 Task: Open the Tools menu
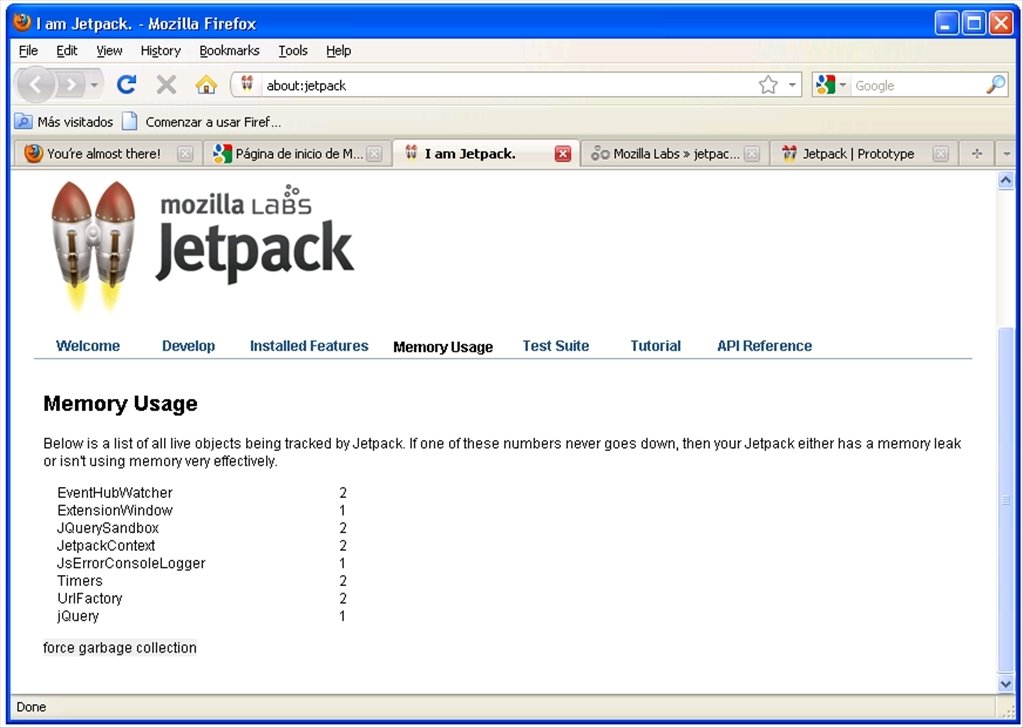pyautogui.click(x=293, y=50)
